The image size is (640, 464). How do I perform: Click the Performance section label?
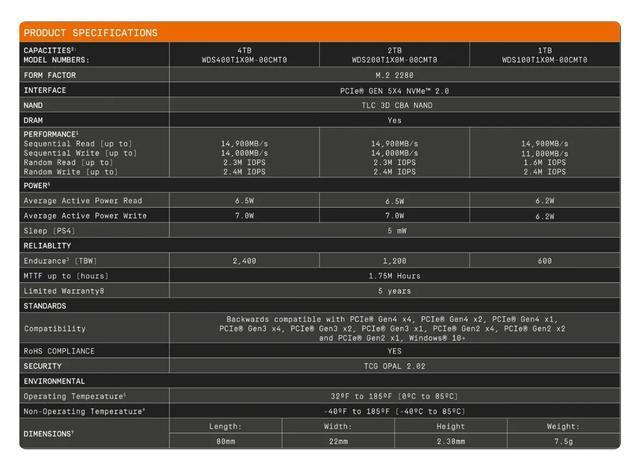pyautogui.click(x=52, y=133)
